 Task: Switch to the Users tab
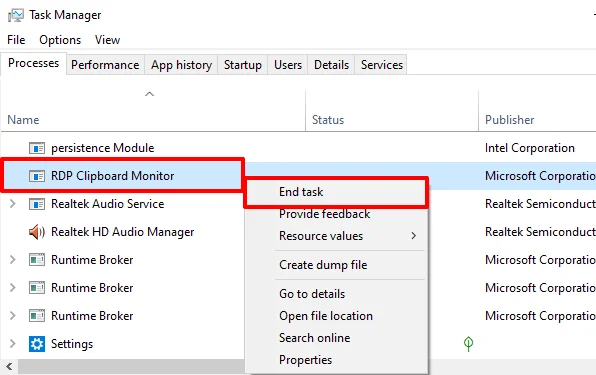point(288,65)
